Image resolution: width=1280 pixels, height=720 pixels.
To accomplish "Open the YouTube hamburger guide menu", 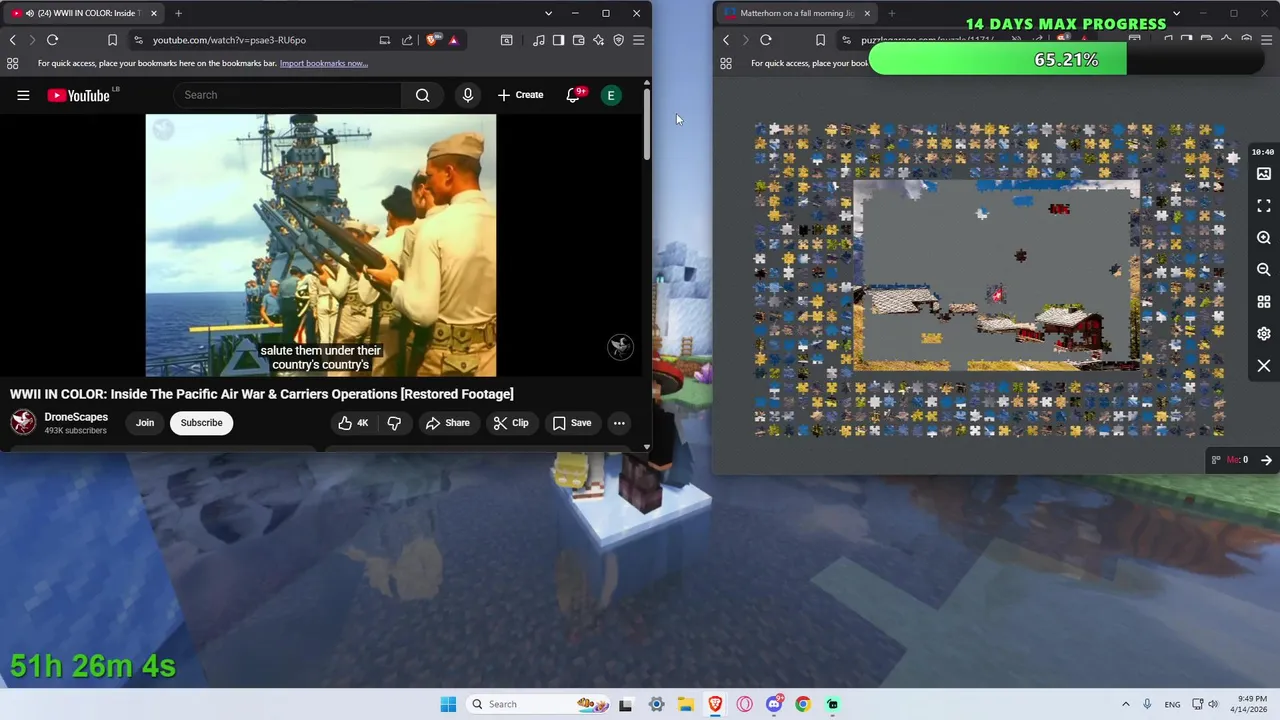I will point(23,95).
